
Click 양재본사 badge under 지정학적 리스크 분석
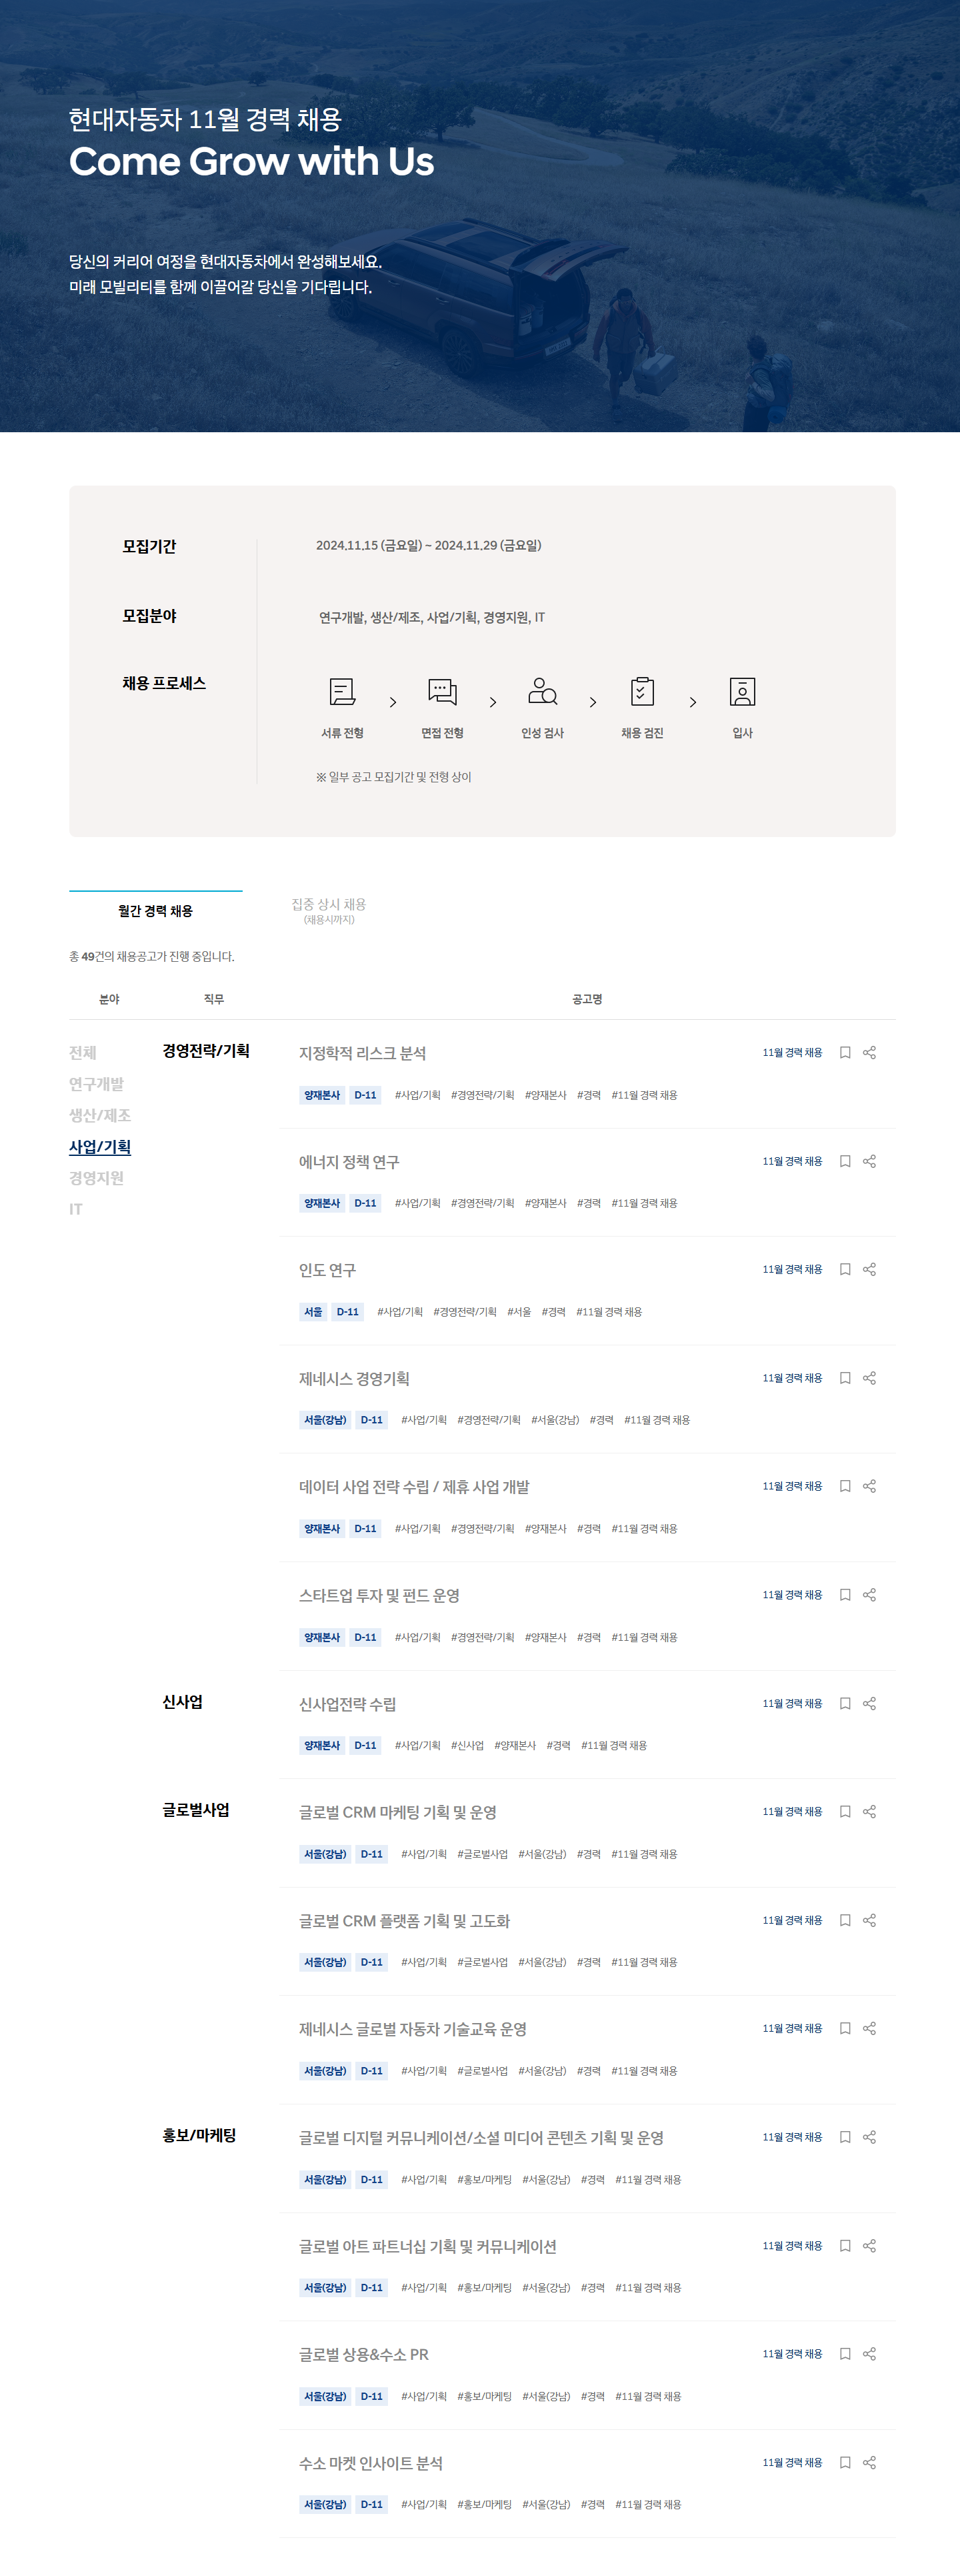(x=322, y=1095)
